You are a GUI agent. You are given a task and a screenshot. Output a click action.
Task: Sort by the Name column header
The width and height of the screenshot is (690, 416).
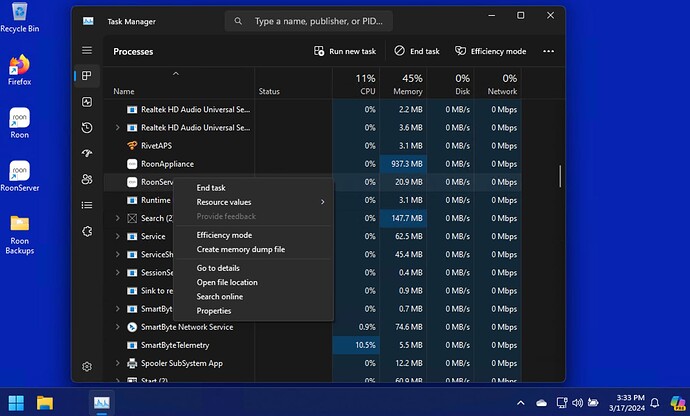tap(179, 83)
